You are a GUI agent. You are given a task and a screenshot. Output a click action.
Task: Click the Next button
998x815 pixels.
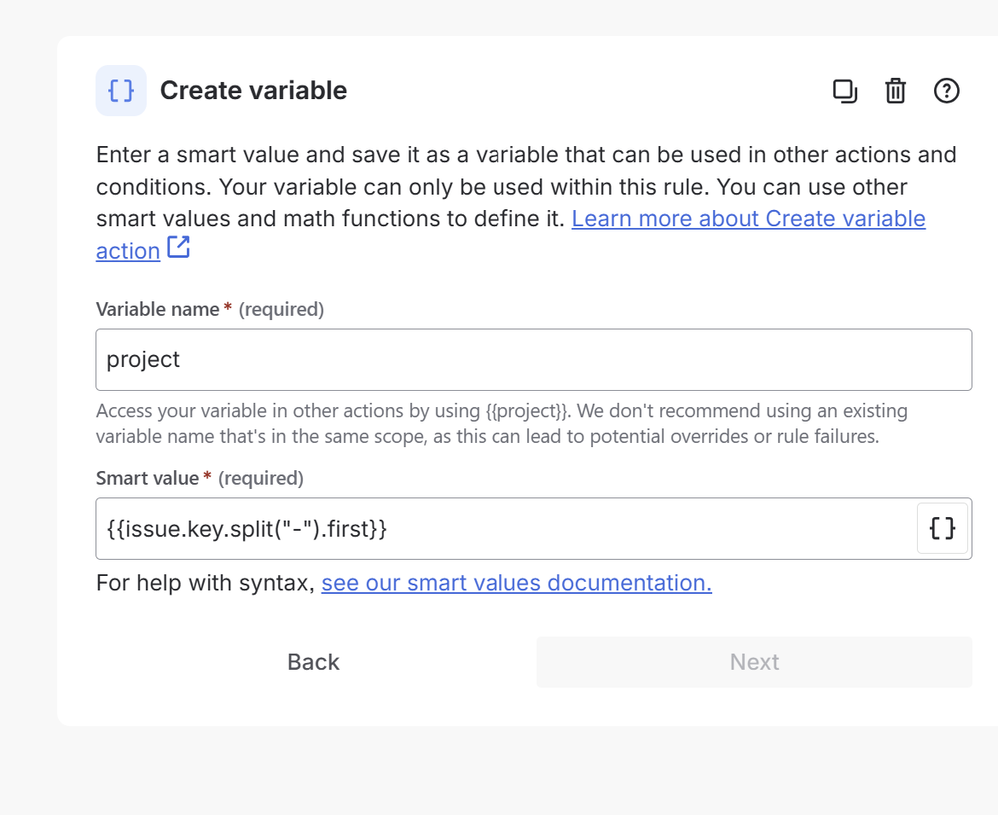pos(754,662)
